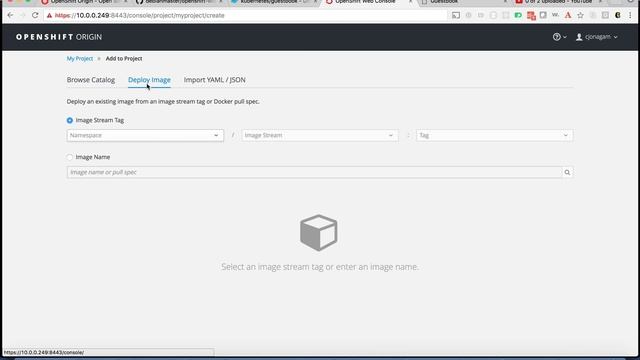The height and width of the screenshot is (360, 640).
Task: Click the image name or pull spec field
Action: [314, 172]
